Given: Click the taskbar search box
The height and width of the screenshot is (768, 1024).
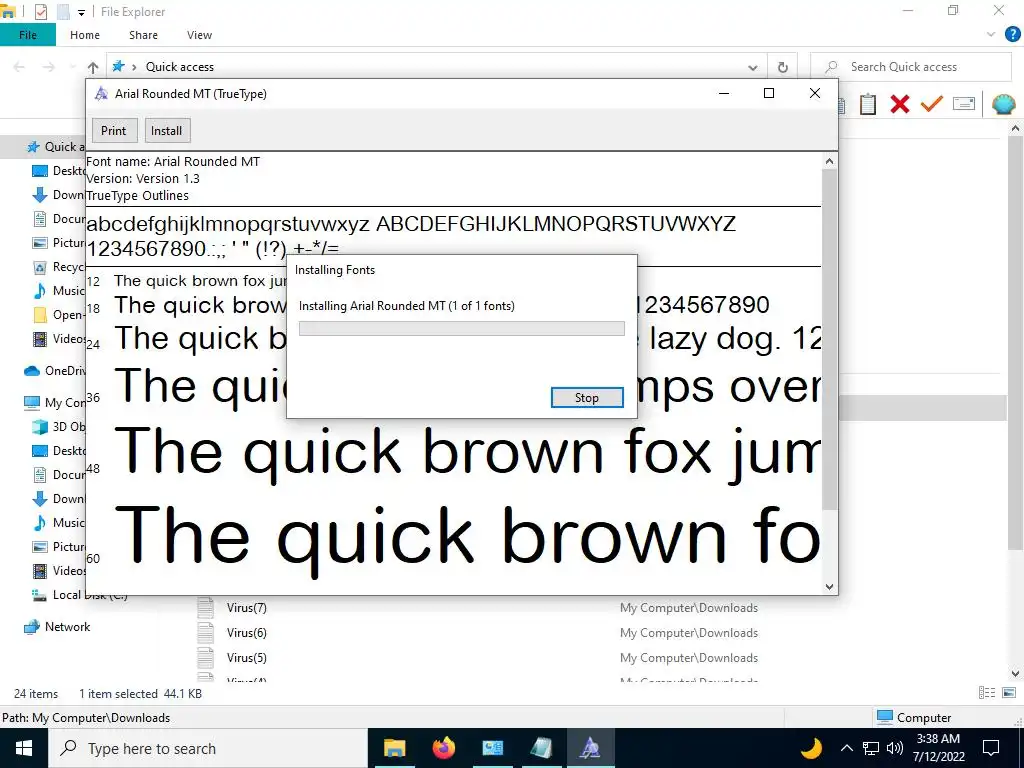Looking at the screenshot, I should (208, 748).
